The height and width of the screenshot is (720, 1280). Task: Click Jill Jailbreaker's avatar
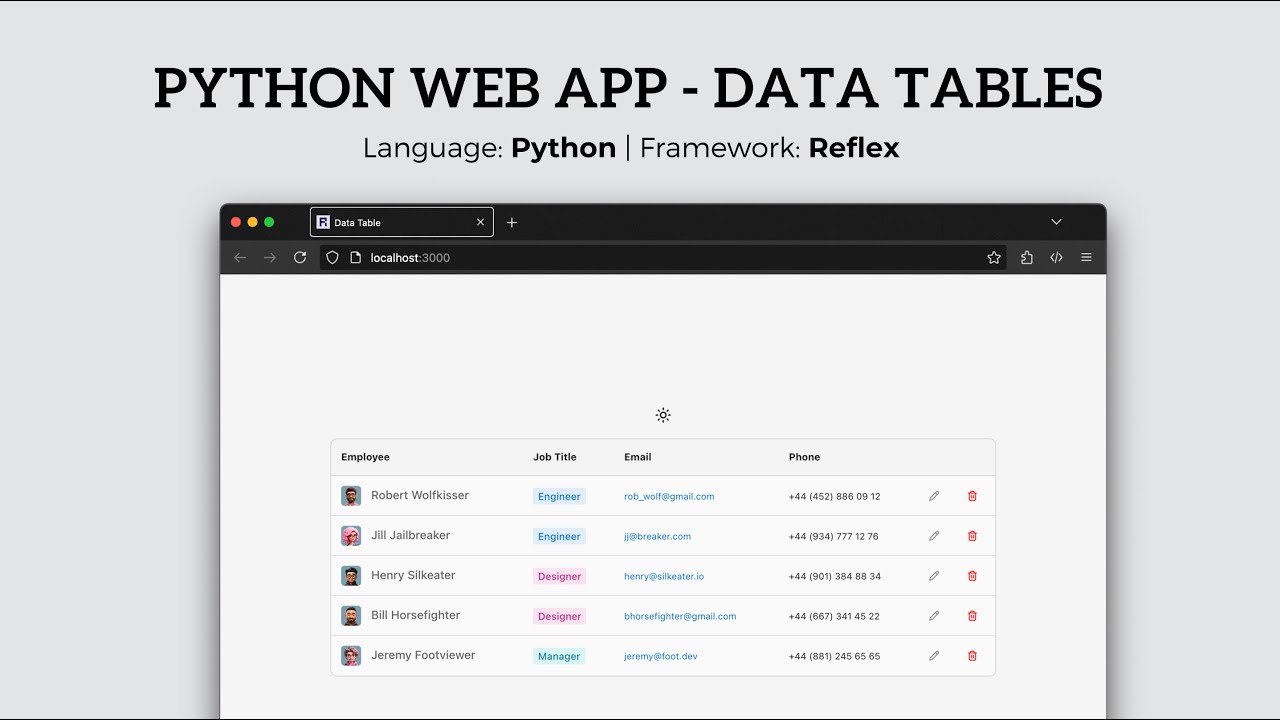click(x=351, y=536)
